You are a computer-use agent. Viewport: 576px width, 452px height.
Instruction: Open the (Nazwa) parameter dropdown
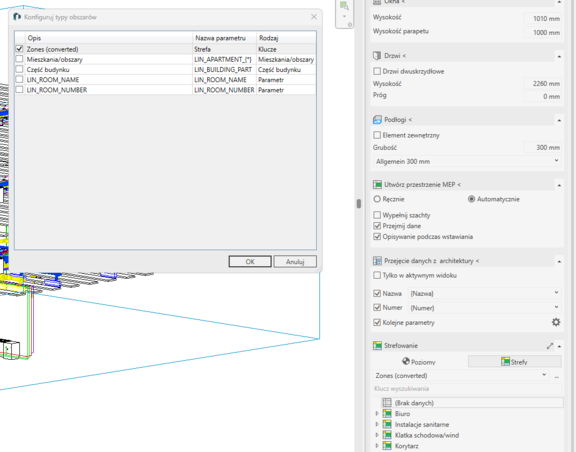tap(485, 293)
